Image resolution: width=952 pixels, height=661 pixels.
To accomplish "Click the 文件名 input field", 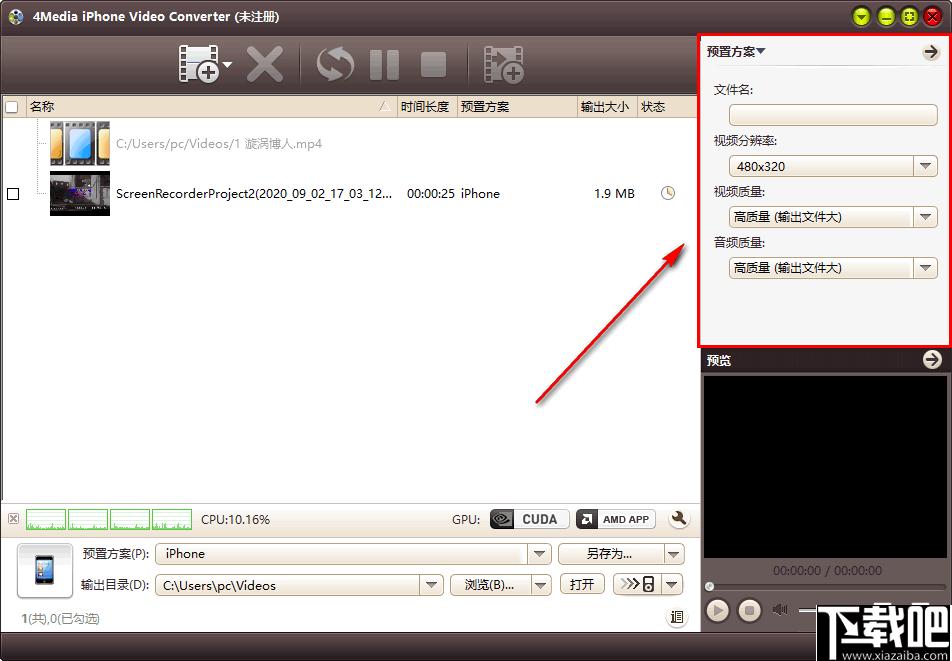I will click(833, 115).
